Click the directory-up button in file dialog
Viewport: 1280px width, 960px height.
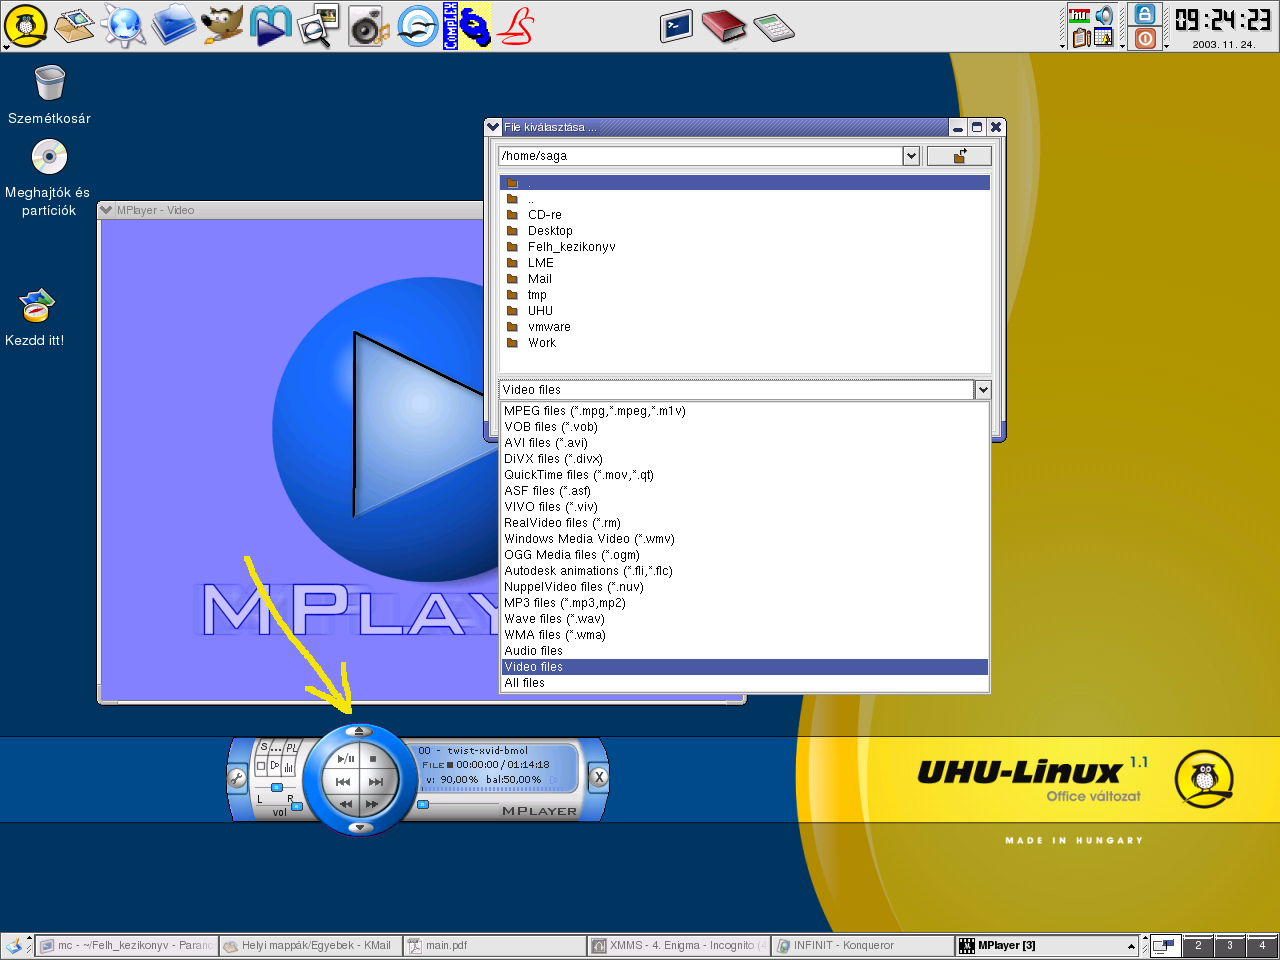[x=959, y=156]
